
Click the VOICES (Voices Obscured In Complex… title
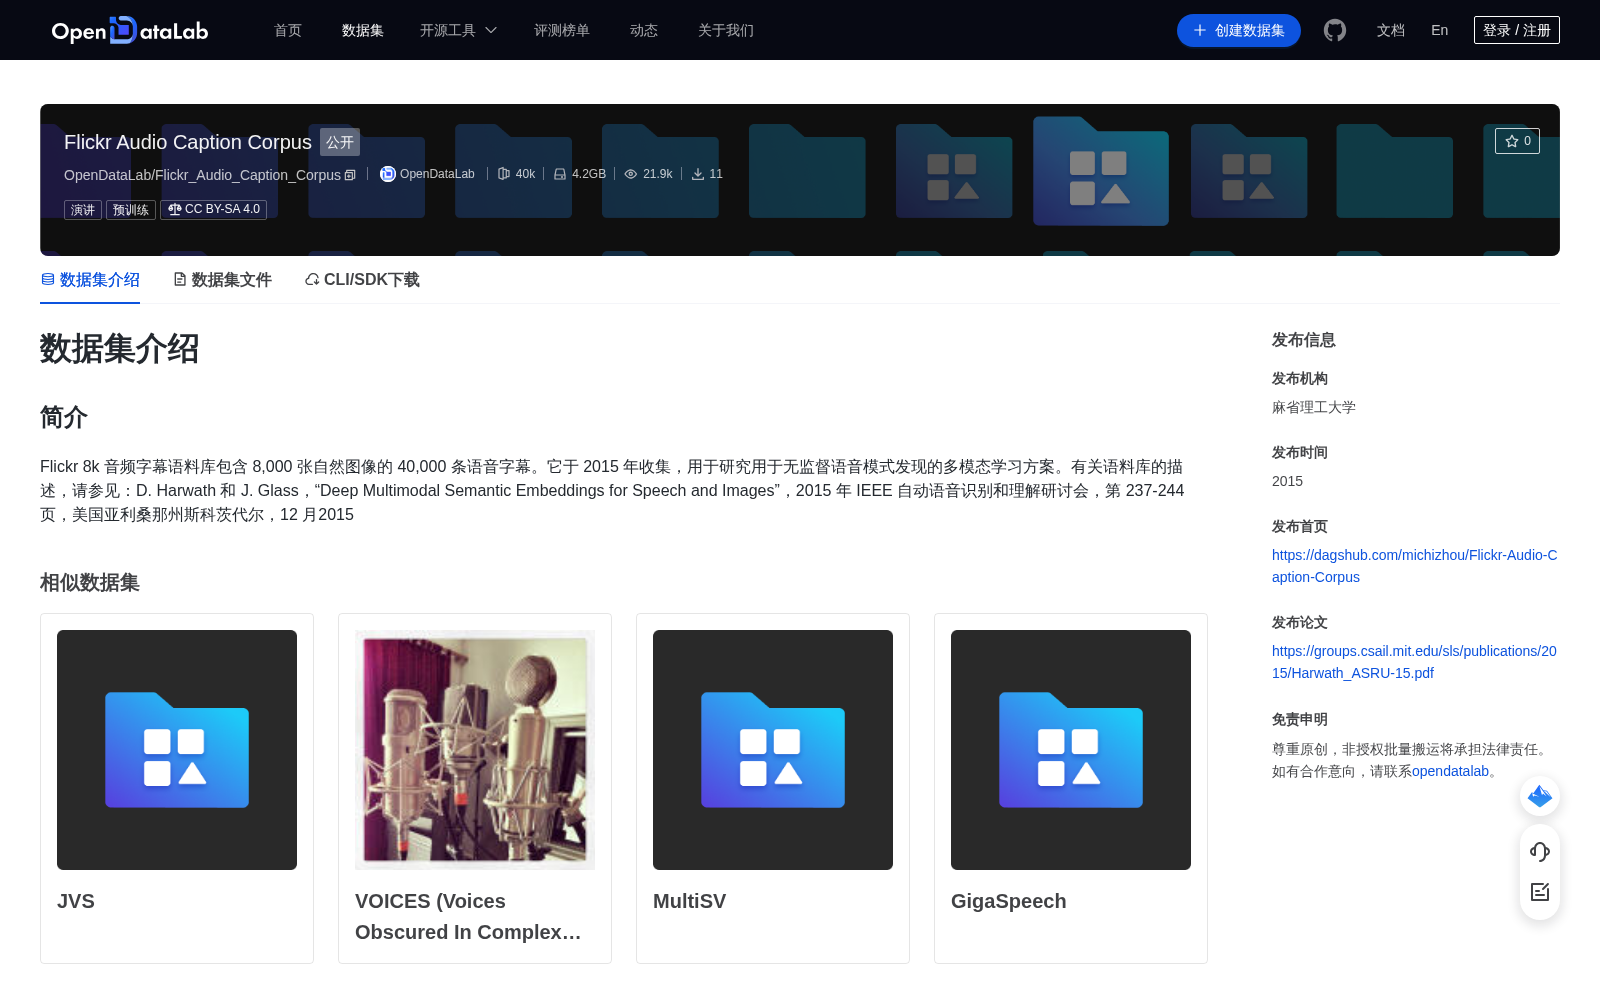click(468, 916)
